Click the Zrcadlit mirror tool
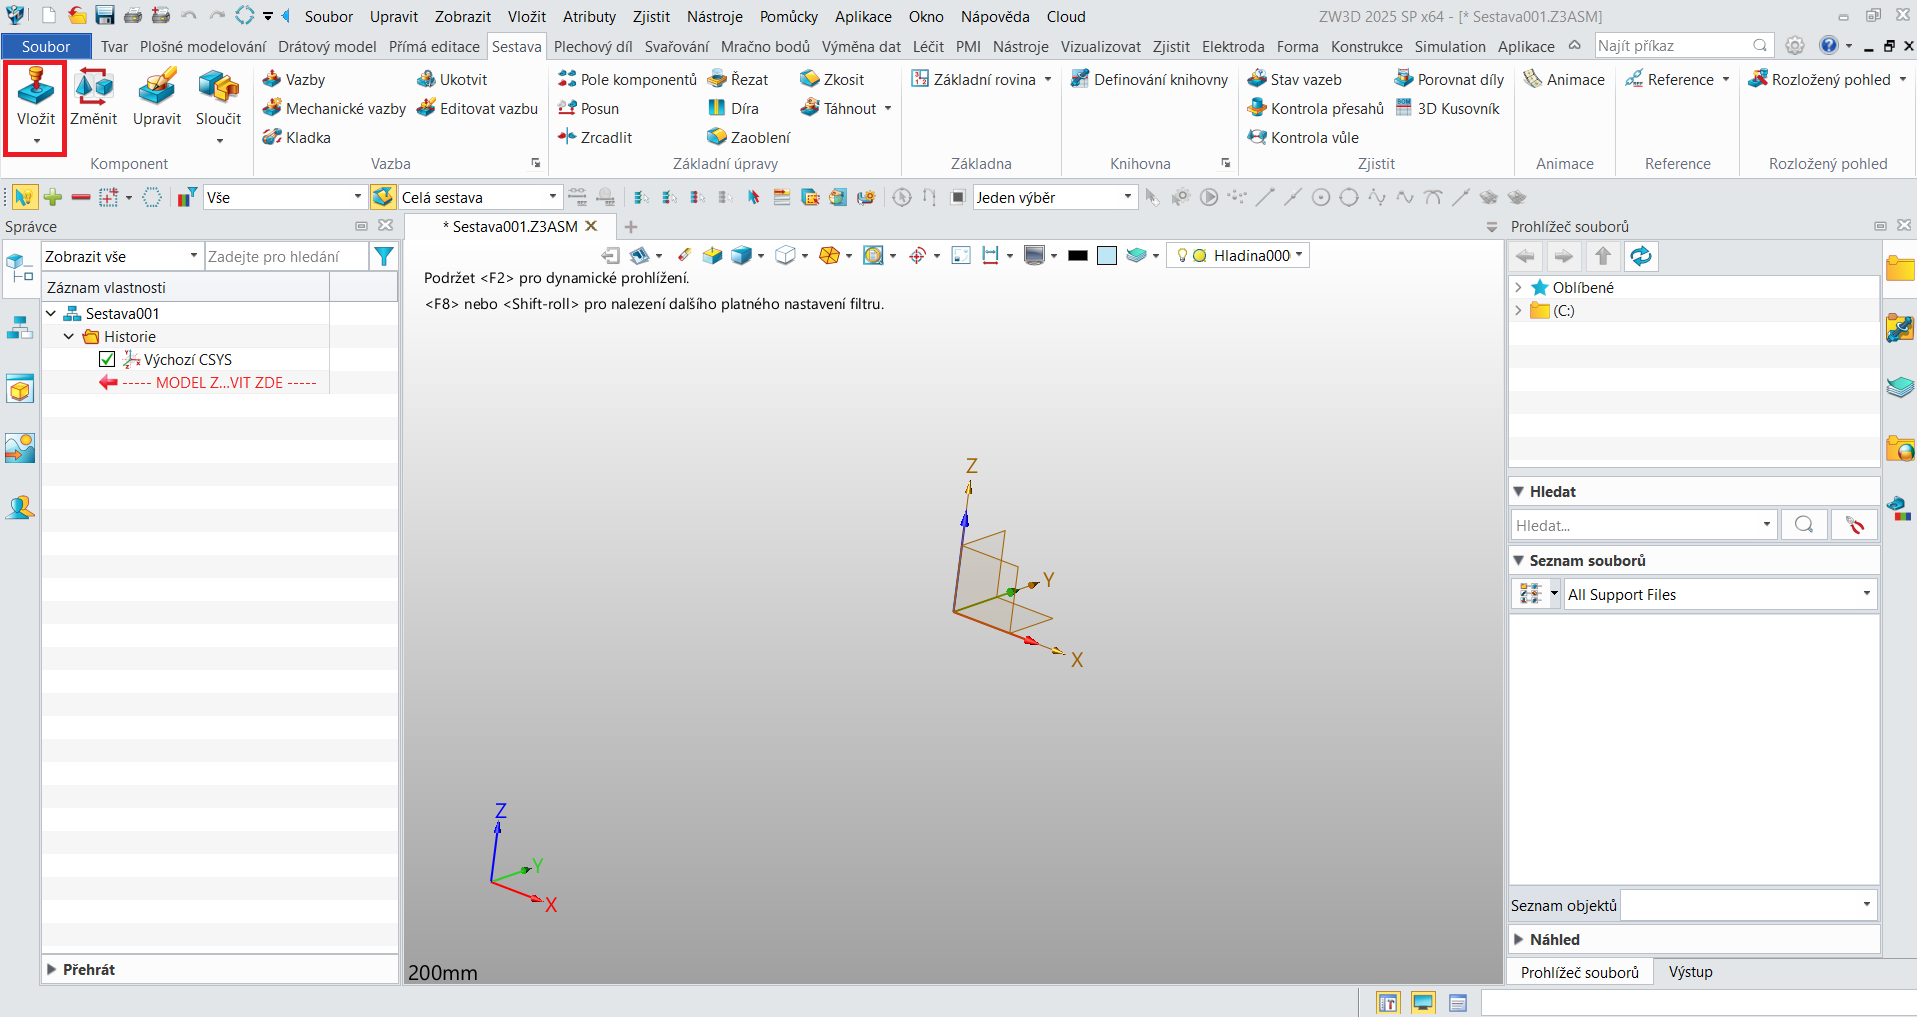 (595, 138)
